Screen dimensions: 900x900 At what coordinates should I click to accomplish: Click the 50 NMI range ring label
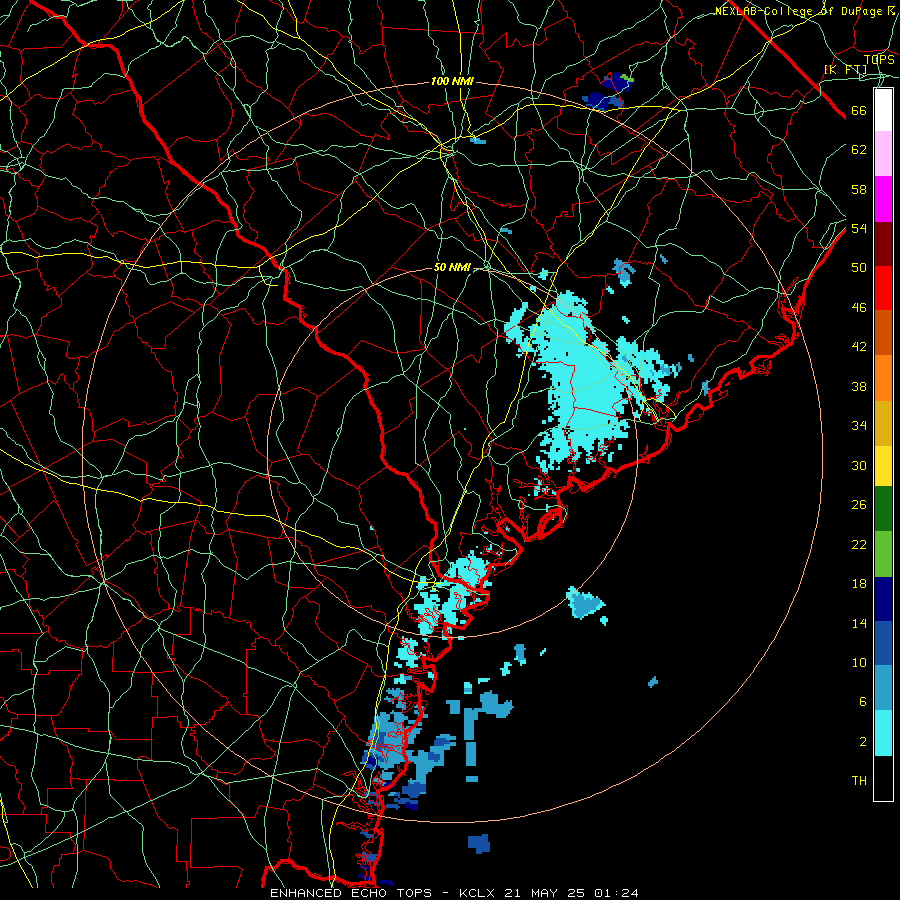point(452,267)
